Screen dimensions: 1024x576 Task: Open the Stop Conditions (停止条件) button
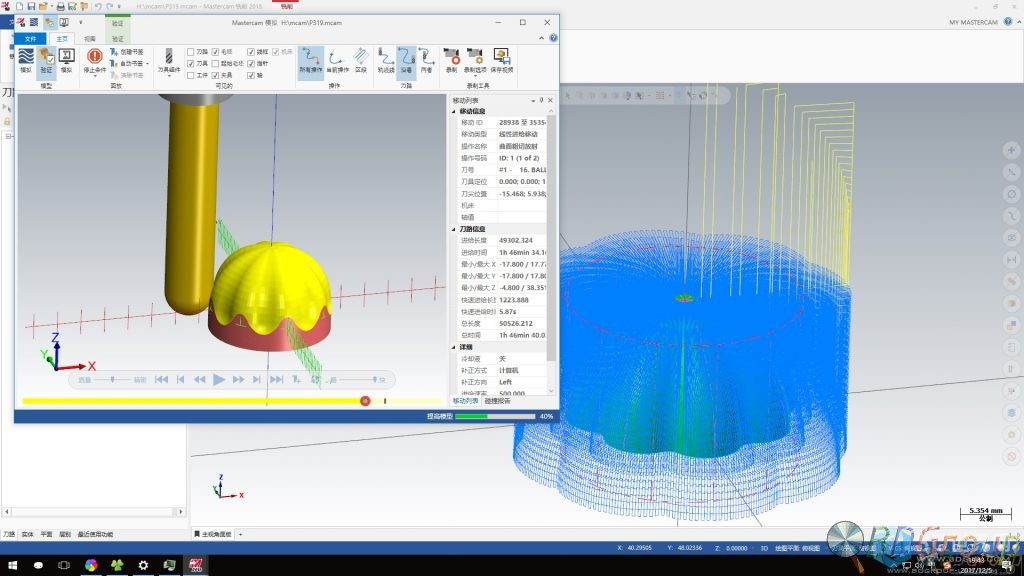[95, 62]
